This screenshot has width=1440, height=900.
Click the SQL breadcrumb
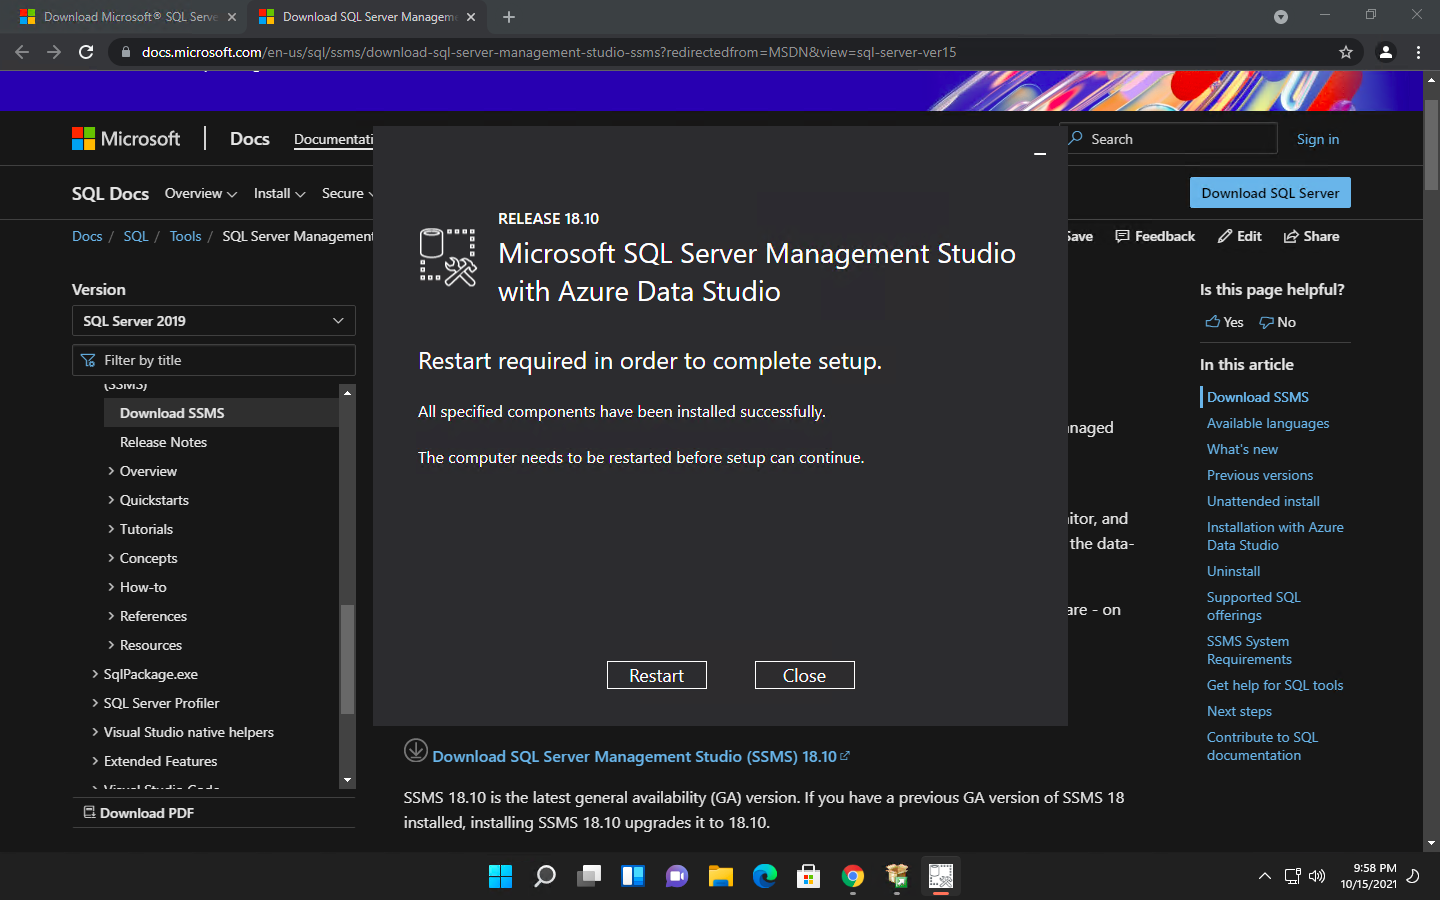point(136,236)
